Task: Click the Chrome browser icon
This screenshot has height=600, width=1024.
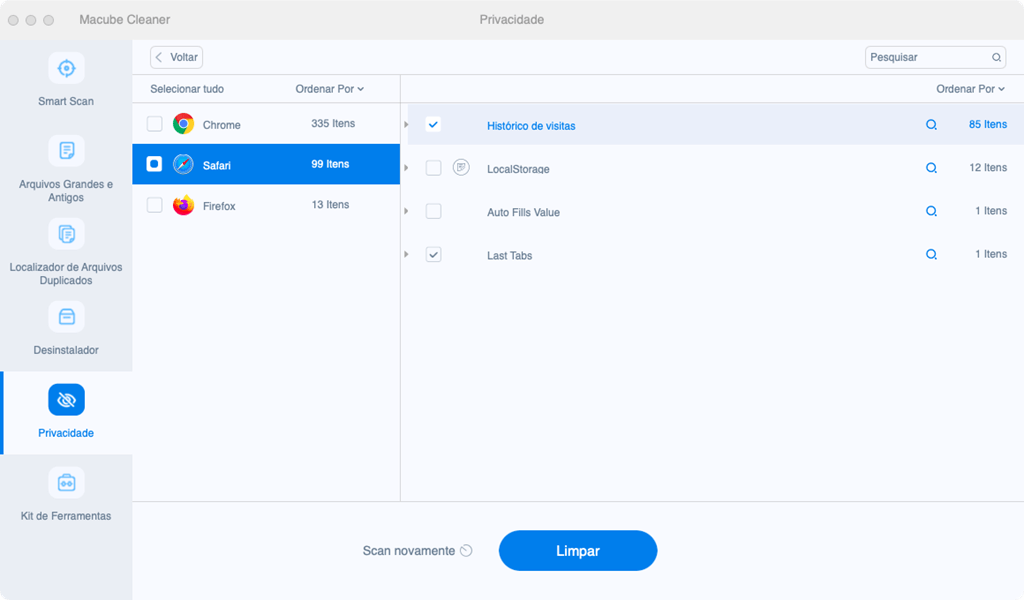Action: coord(184,123)
